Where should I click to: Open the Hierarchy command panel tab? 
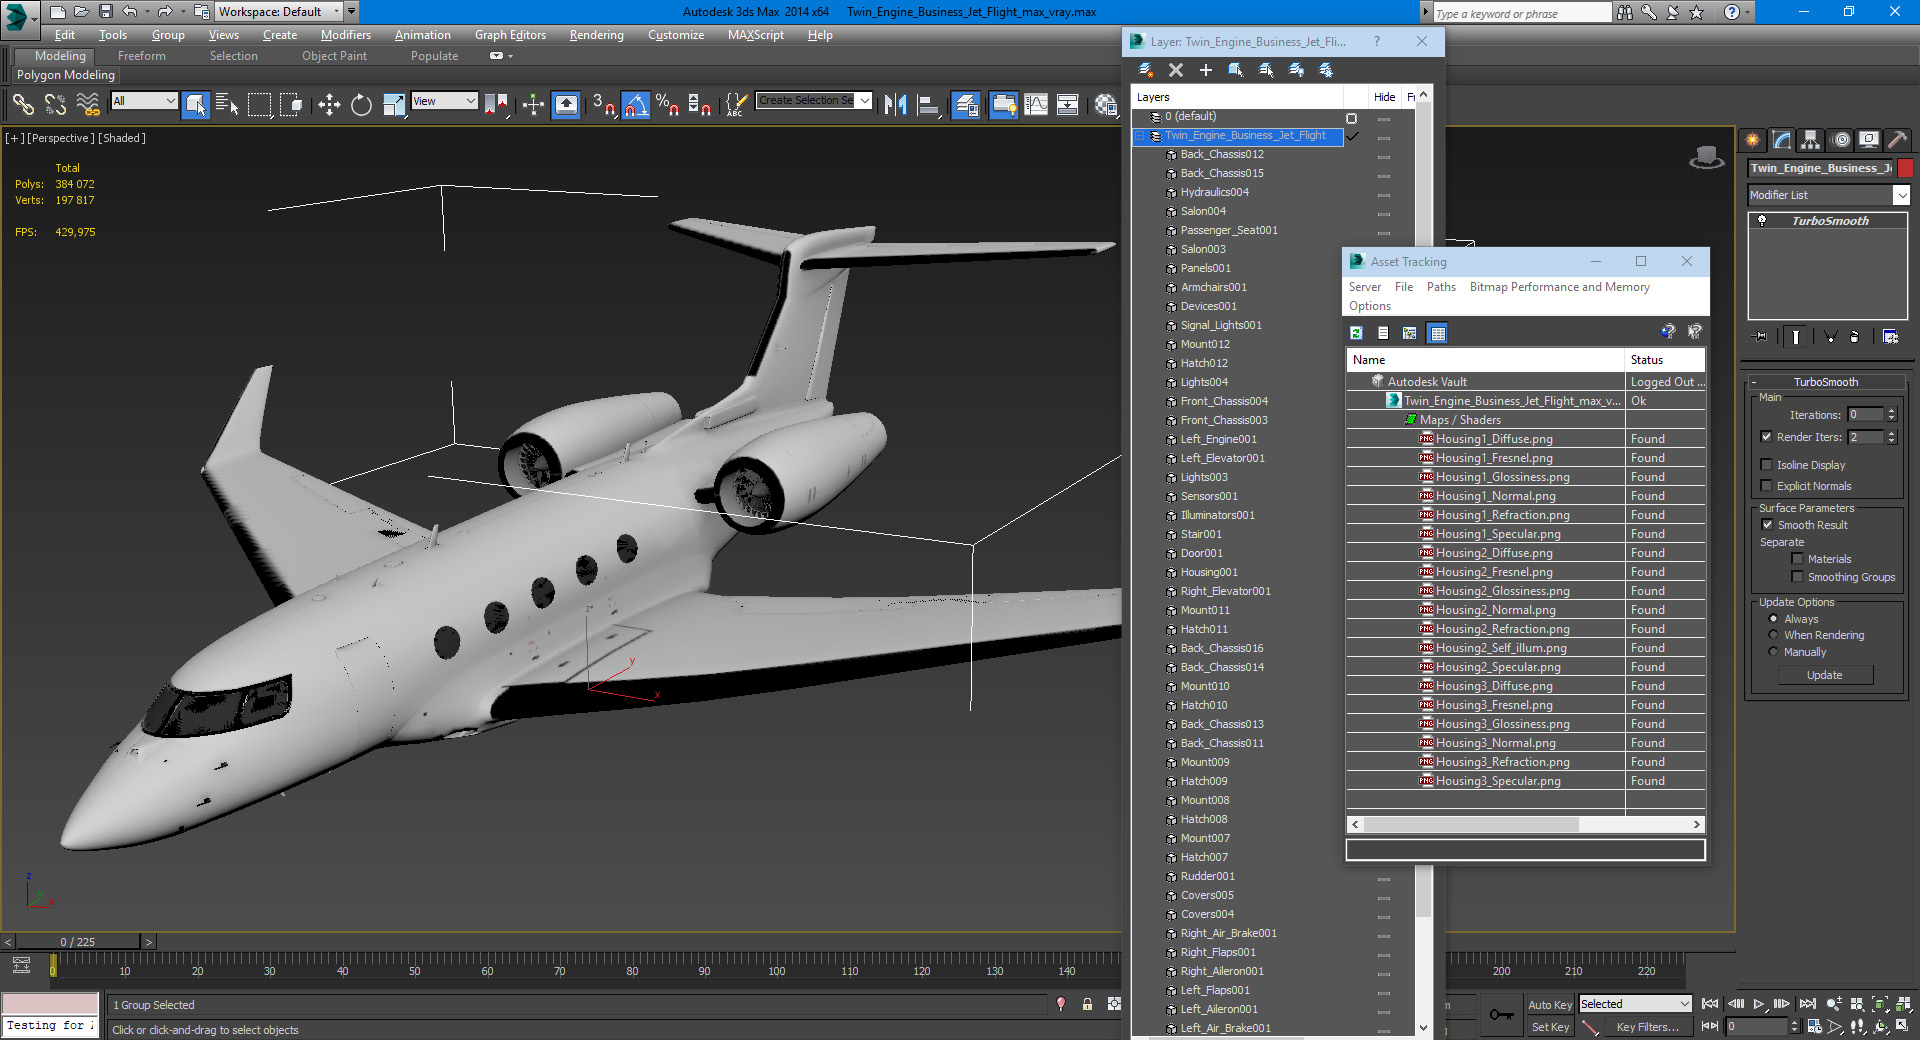point(1811,140)
